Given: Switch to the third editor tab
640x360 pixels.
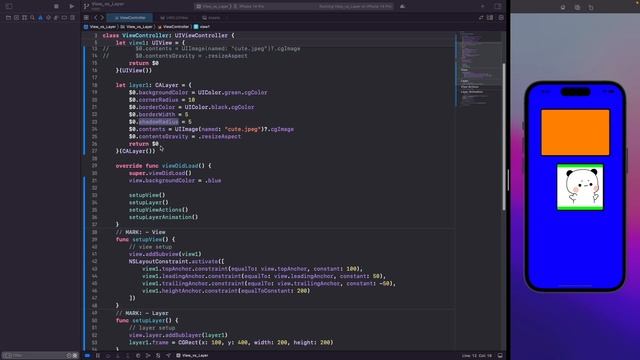Looking at the screenshot, I should (x=211, y=18).
